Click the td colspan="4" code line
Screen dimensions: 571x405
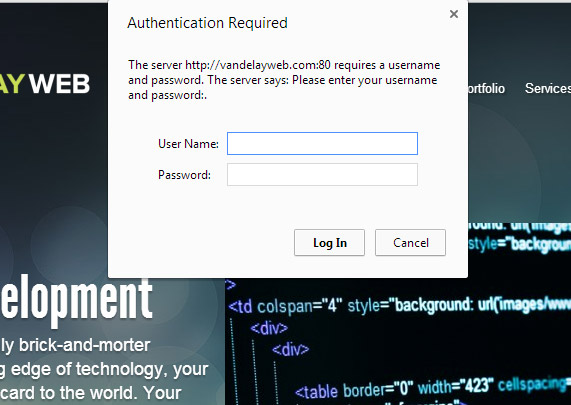click(399, 305)
